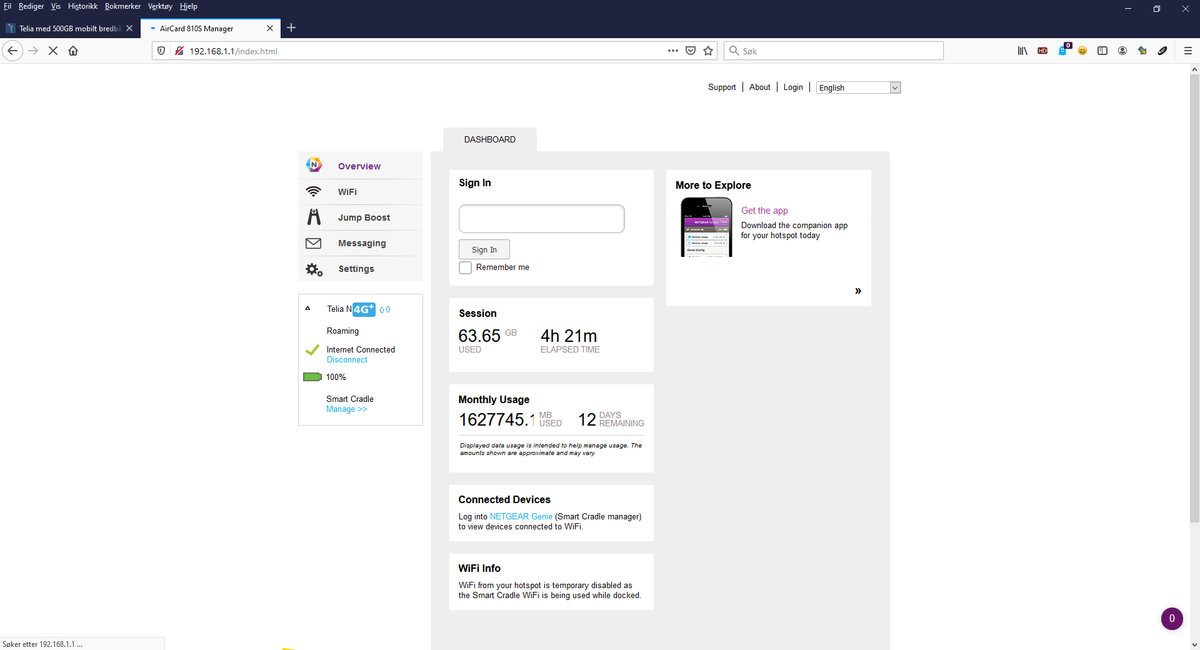Click the Jump Boost cable icon
Viewport: 1200px width, 650px height.
coord(313,217)
